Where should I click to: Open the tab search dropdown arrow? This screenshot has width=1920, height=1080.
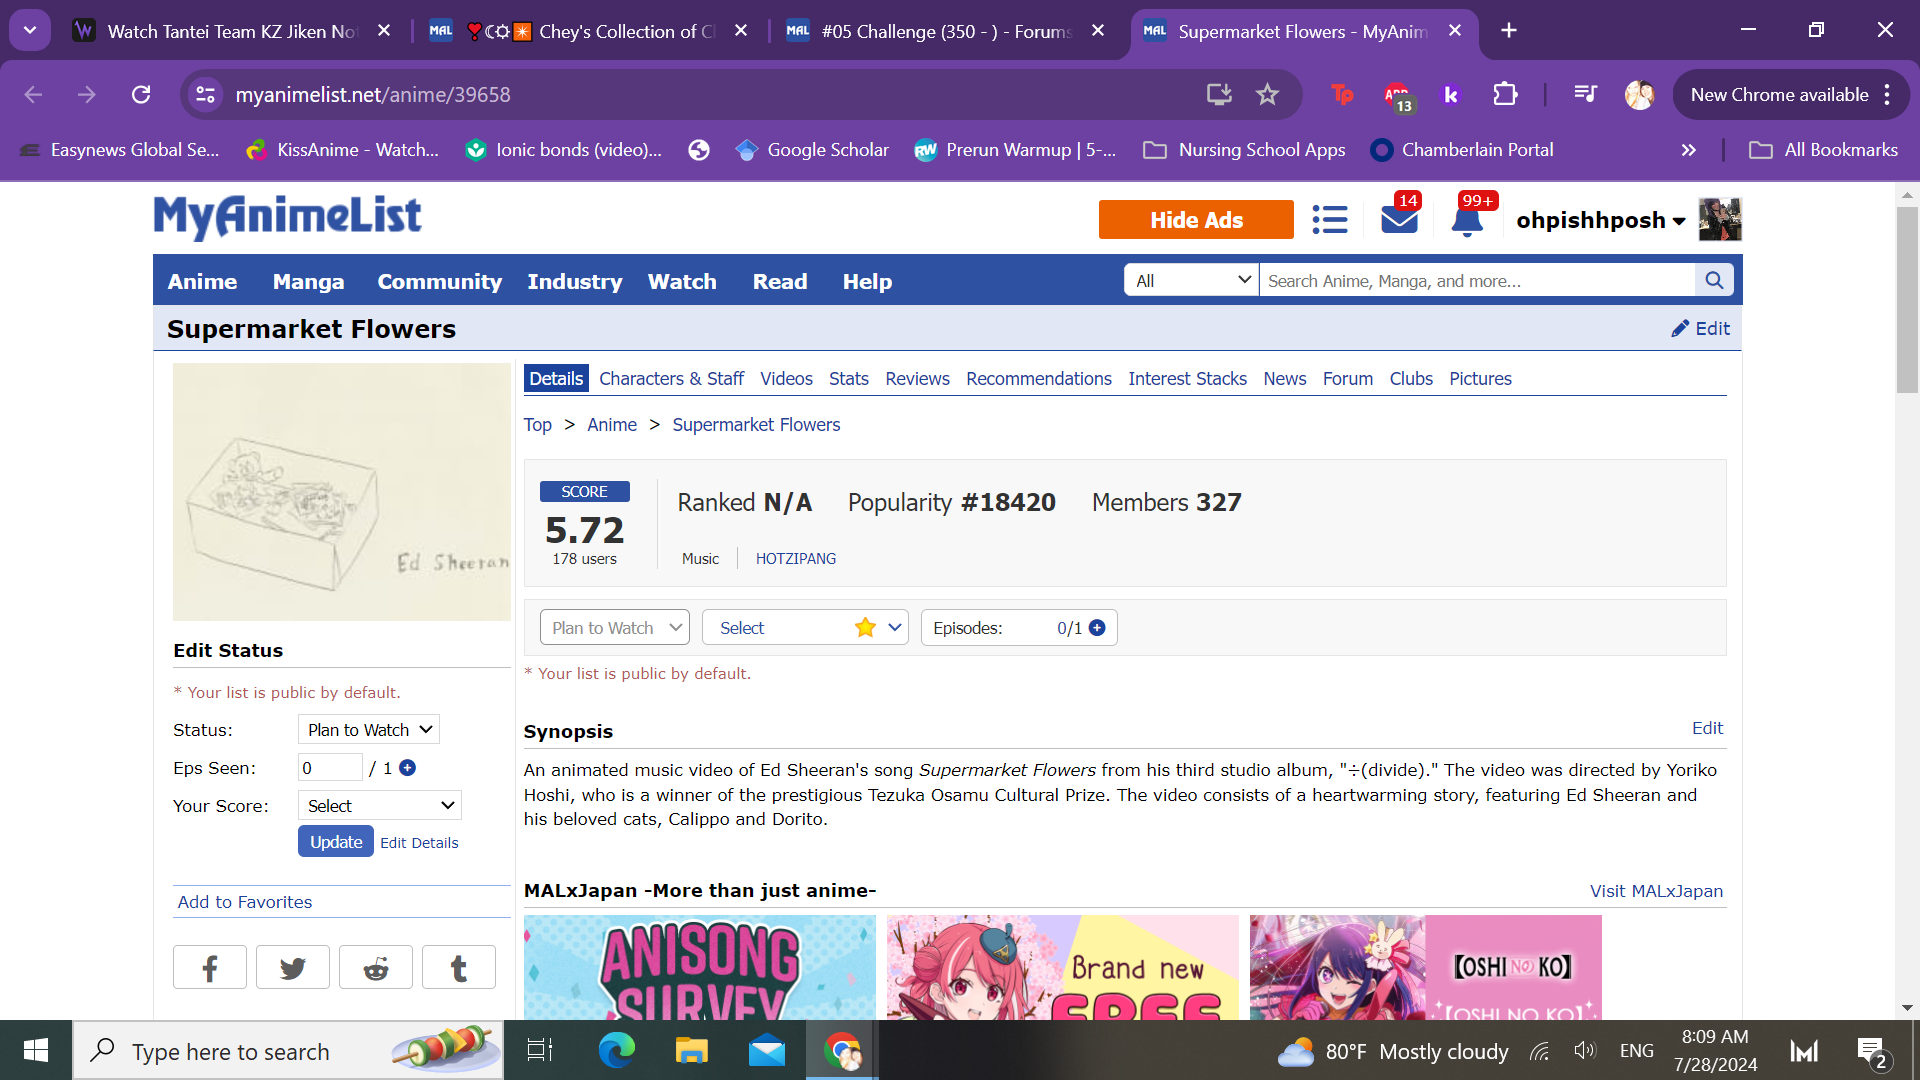tap(30, 30)
